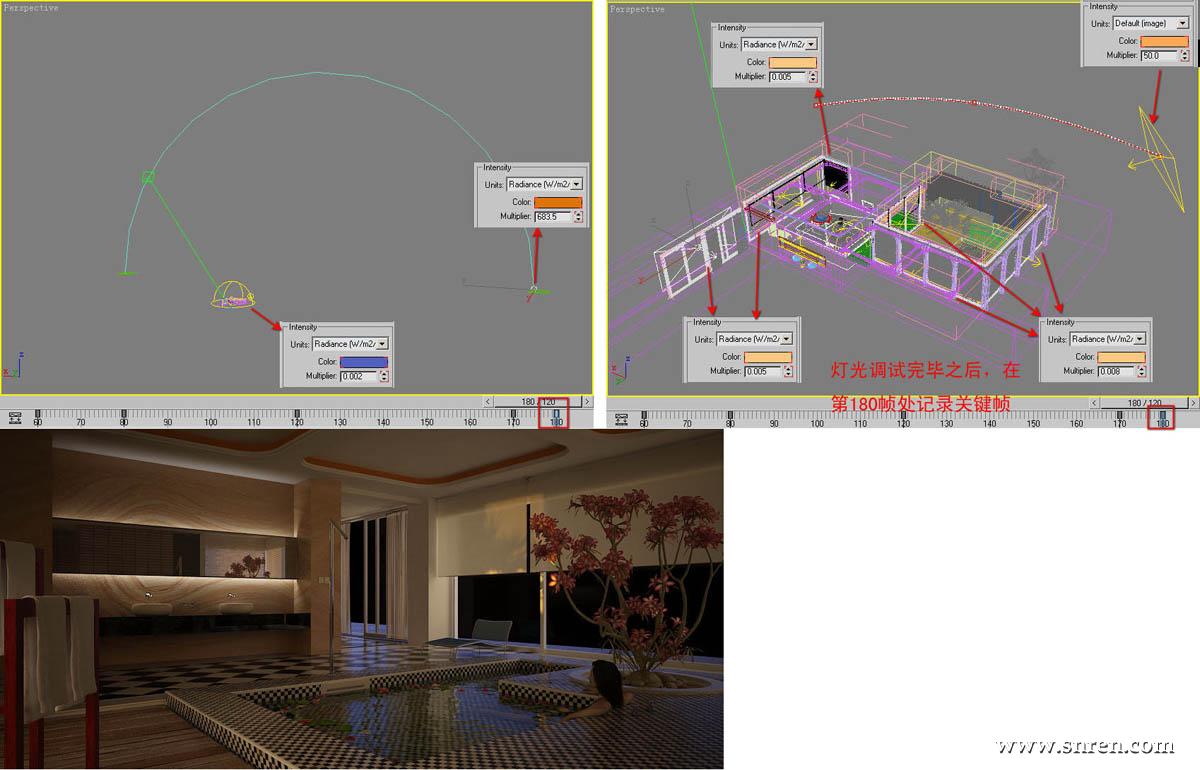Screen dimensions: 1200x770
Task: Click the spinner in the lower 0.005 panel
Action: coord(787,371)
